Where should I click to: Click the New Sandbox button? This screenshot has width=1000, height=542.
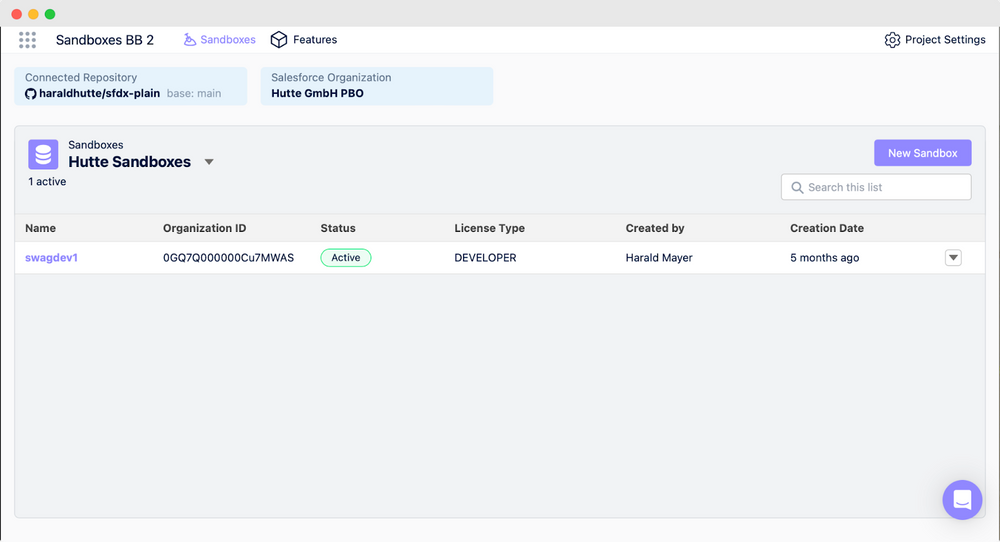coord(923,153)
